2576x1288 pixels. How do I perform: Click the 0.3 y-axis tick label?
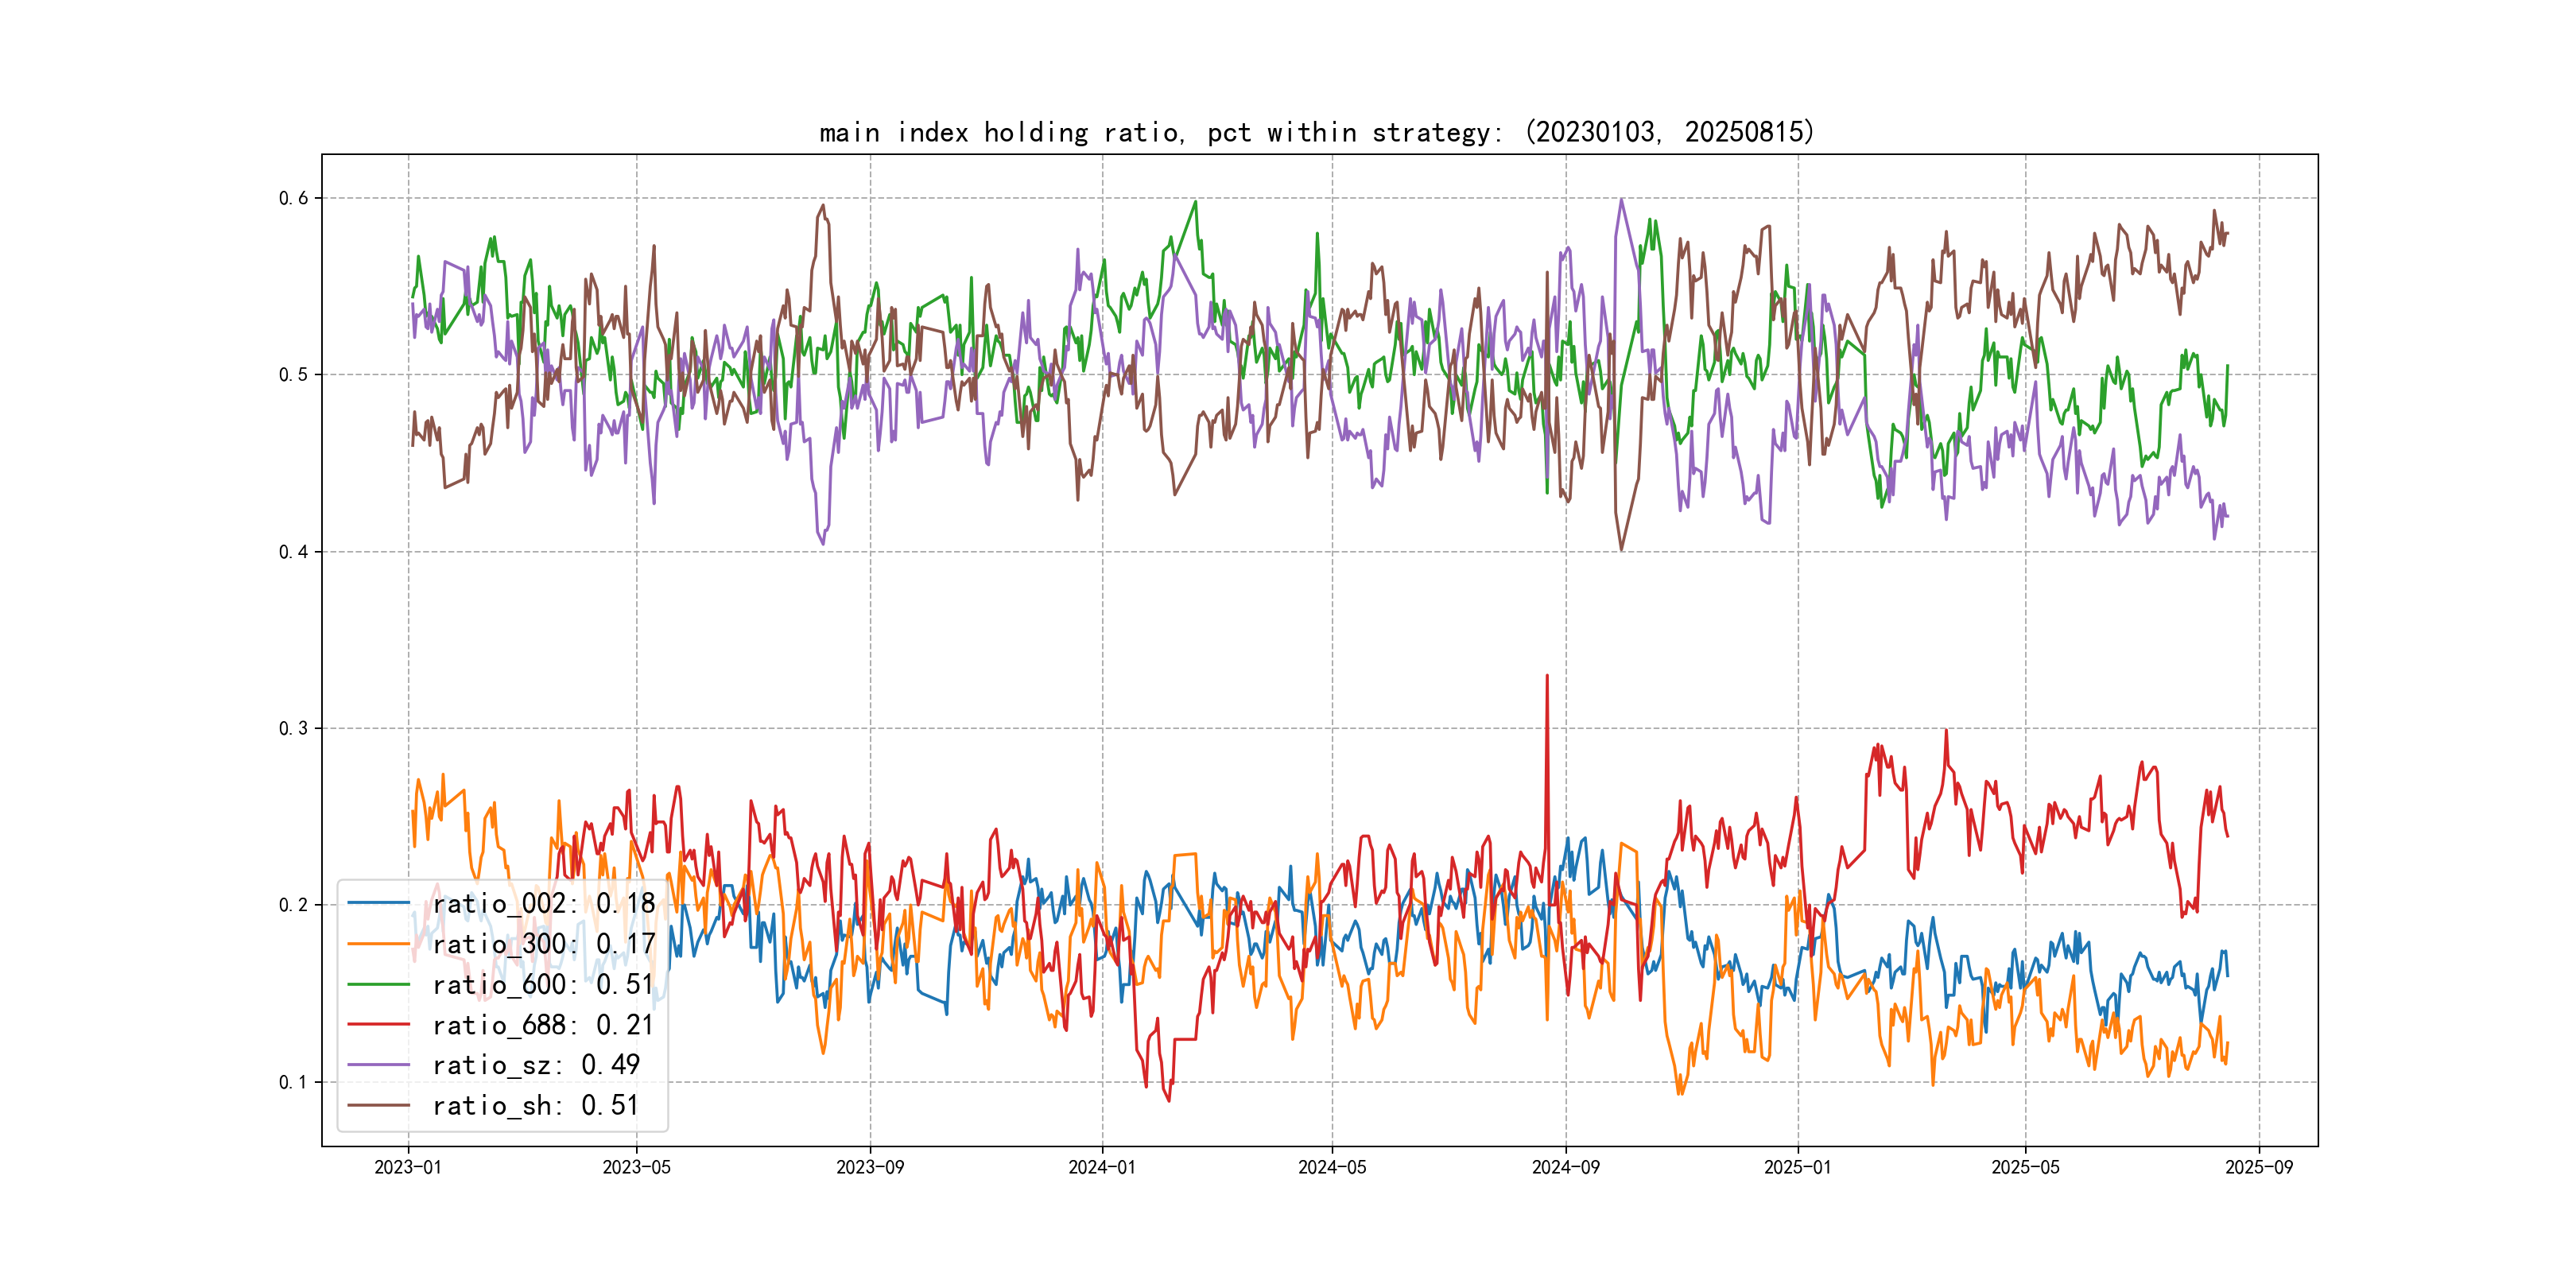coord(293,728)
